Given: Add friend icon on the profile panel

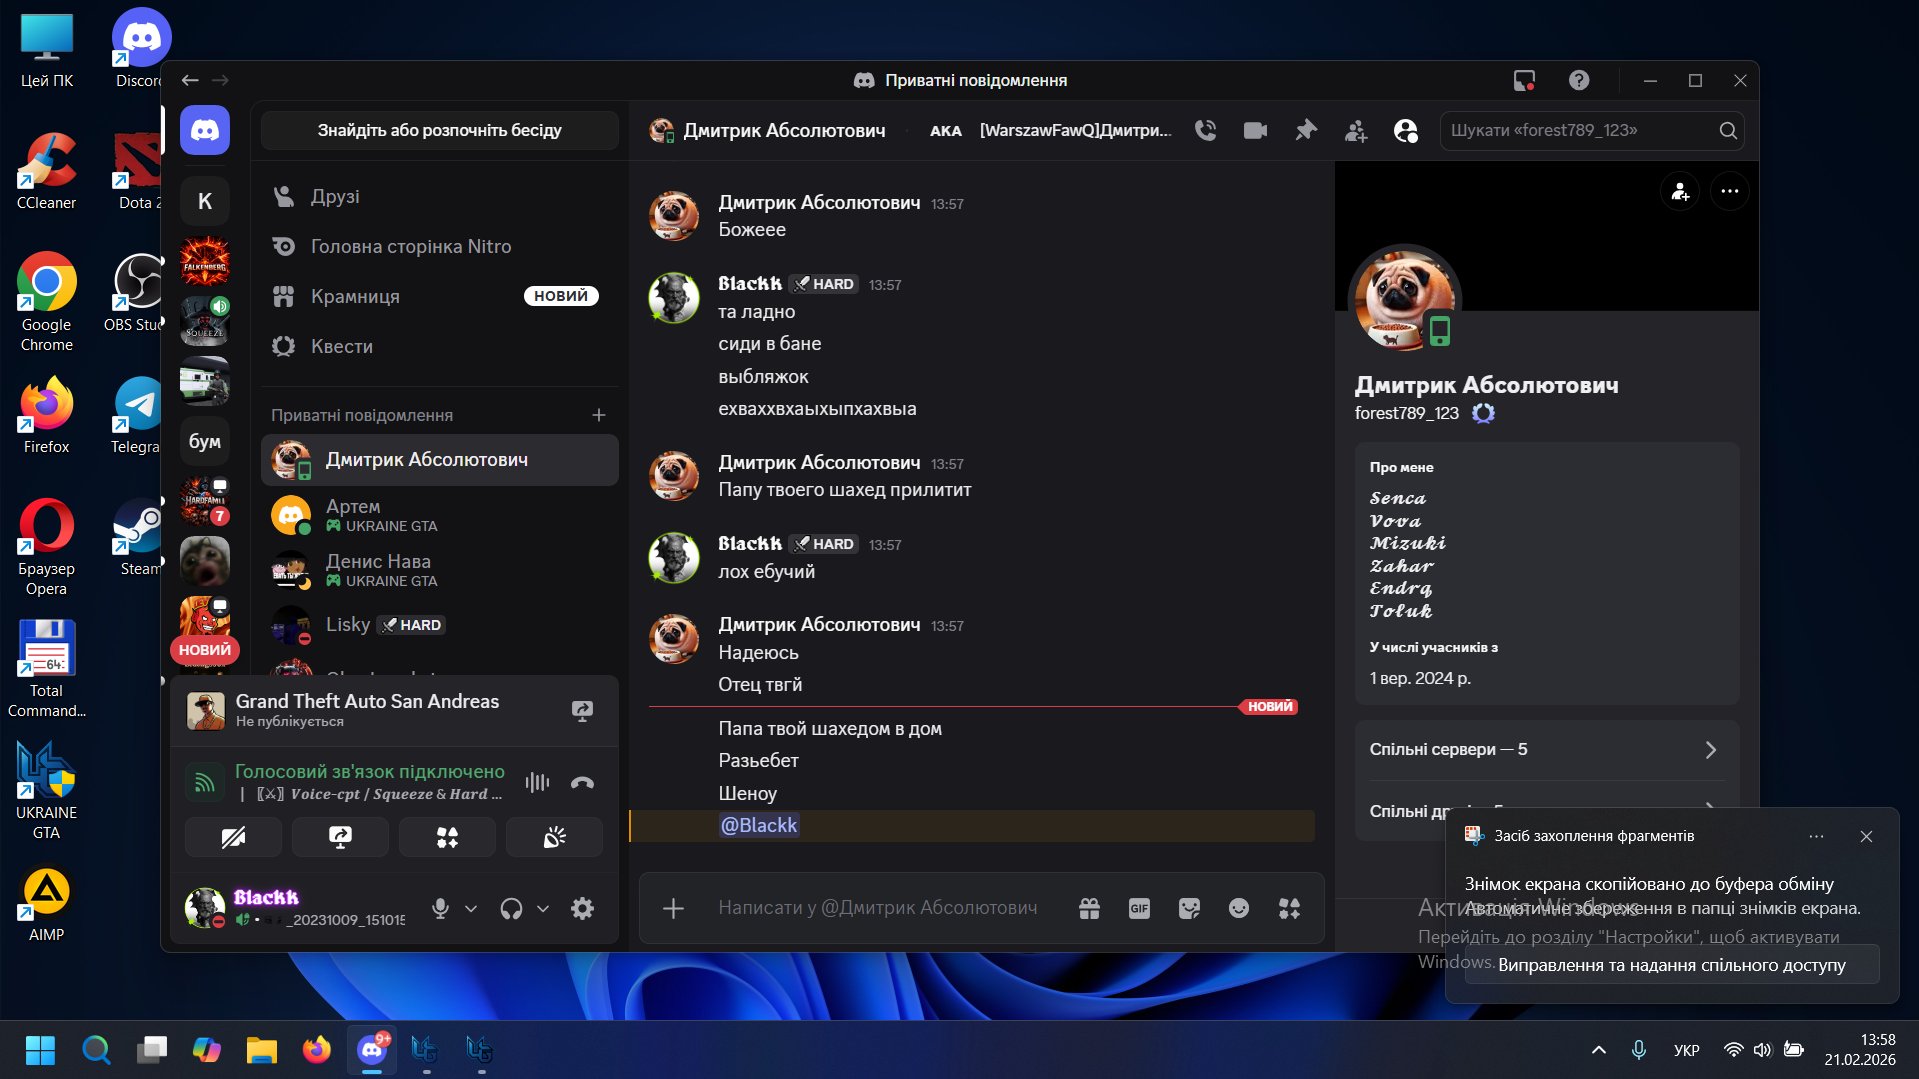Looking at the screenshot, I should coord(1680,191).
